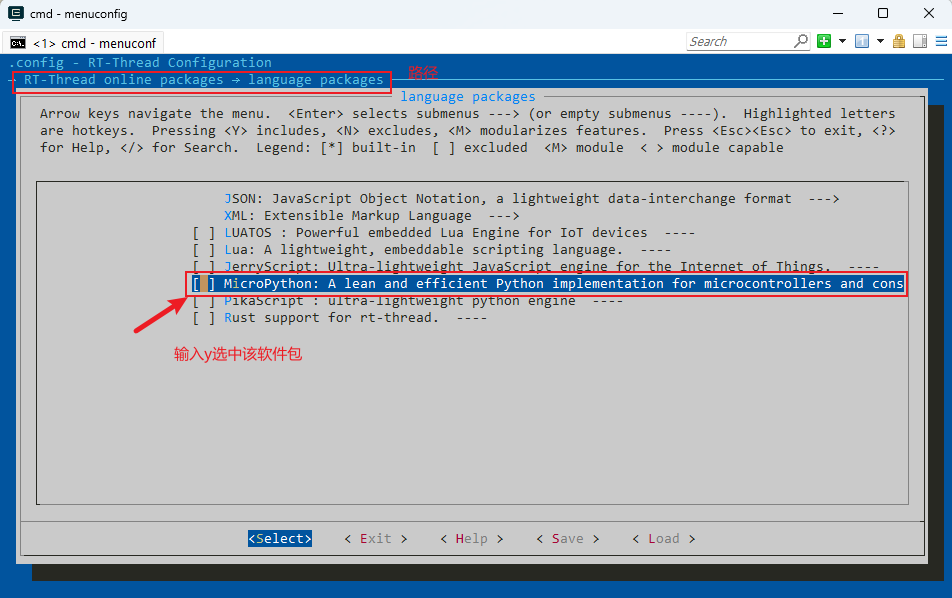Click the Exit button in menuconfig
The width and height of the screenshot is (952, 598).
point(377,538)
